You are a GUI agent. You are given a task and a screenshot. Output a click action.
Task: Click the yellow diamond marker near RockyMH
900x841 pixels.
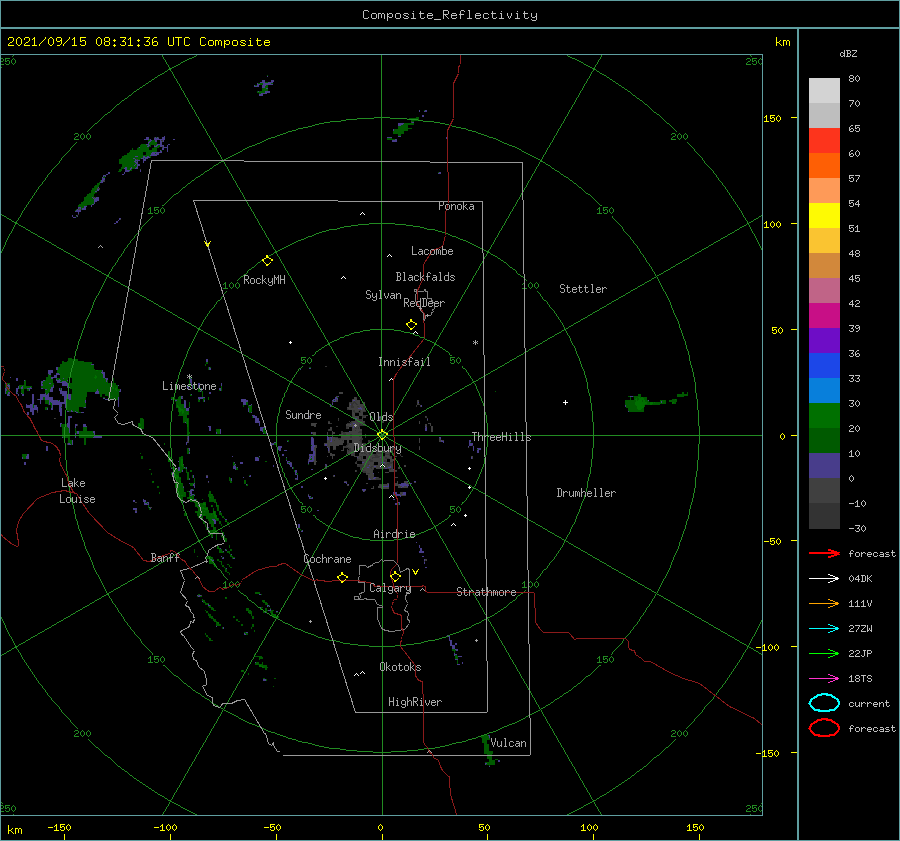pyautogui.click(x=267, y=261)
